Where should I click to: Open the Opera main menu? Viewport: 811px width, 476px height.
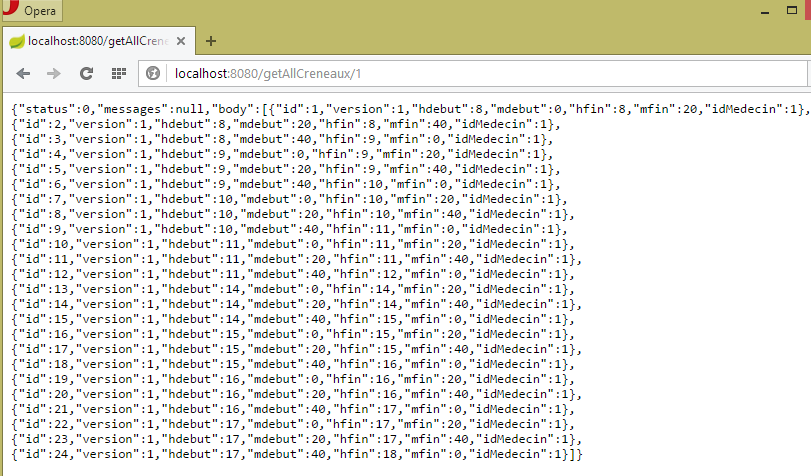click(31, 10)
